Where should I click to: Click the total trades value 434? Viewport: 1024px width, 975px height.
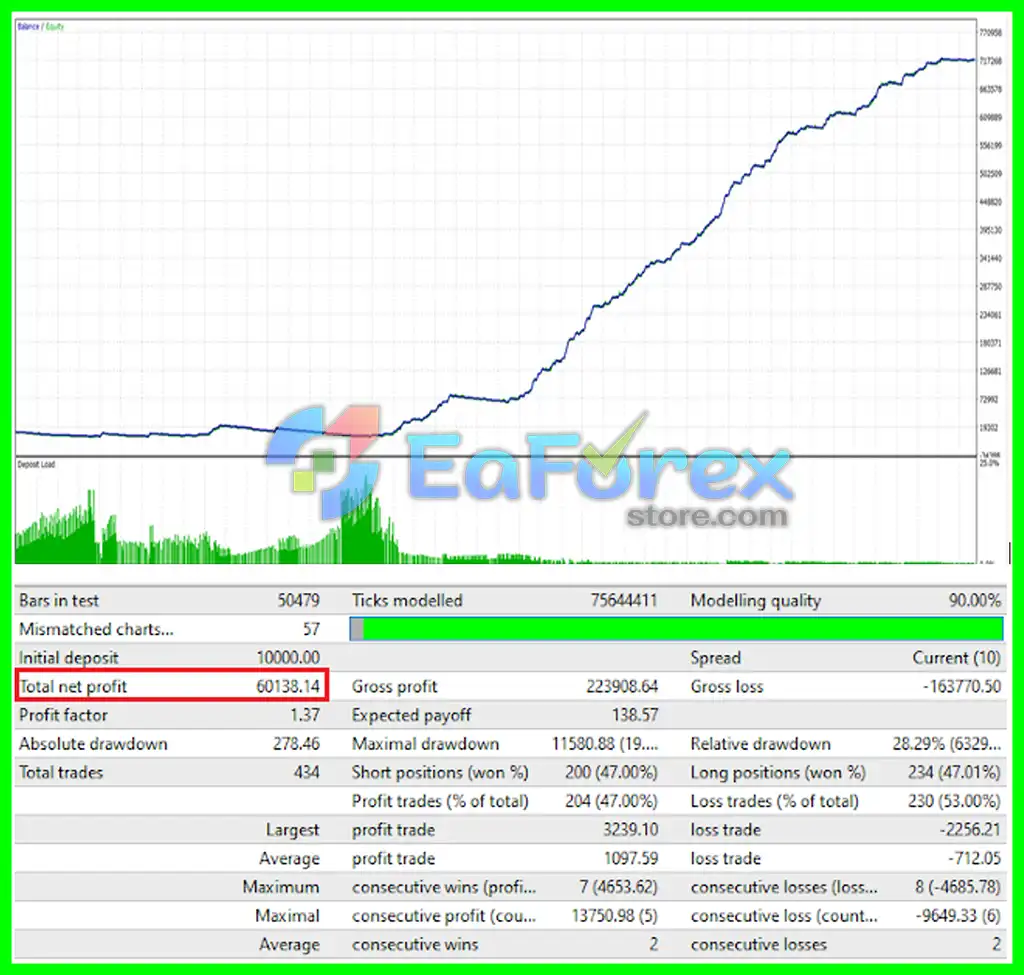[307, 773]
